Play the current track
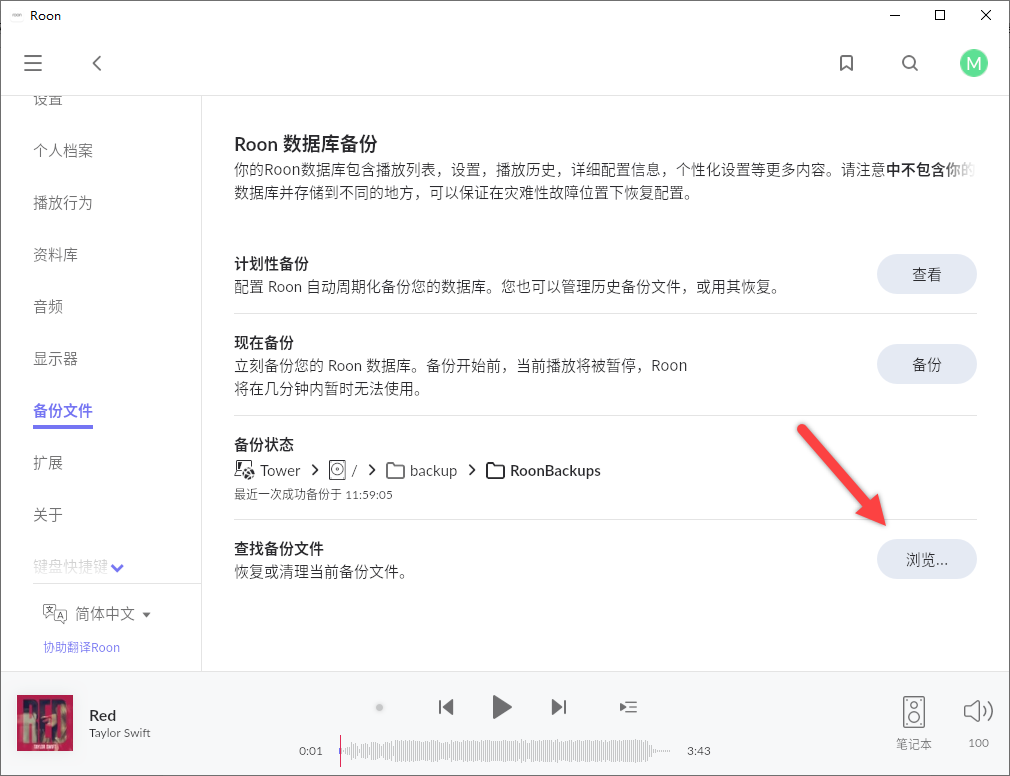 tap(501, 707)
